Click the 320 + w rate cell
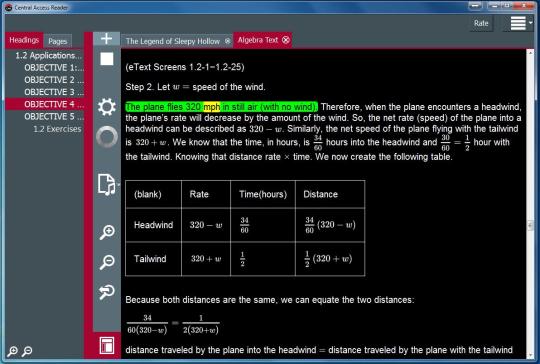 [x=206, y=259]
